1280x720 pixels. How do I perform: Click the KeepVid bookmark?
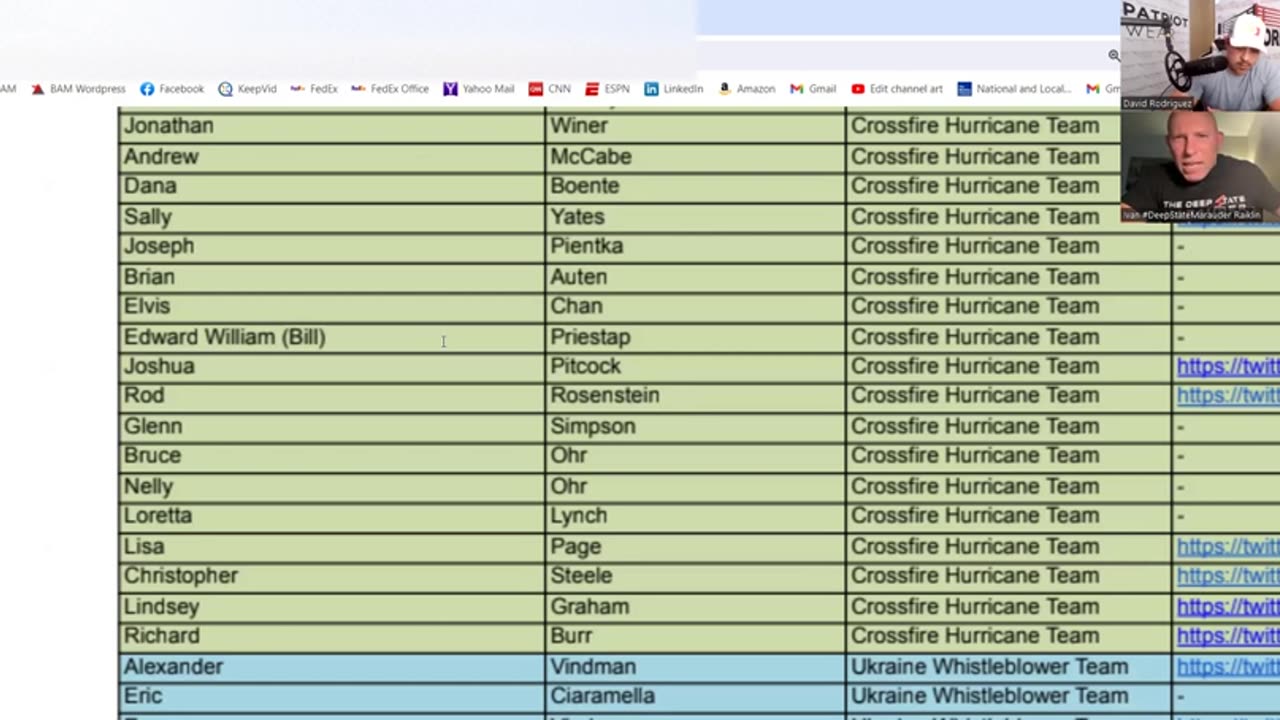[x=247, y=89]
